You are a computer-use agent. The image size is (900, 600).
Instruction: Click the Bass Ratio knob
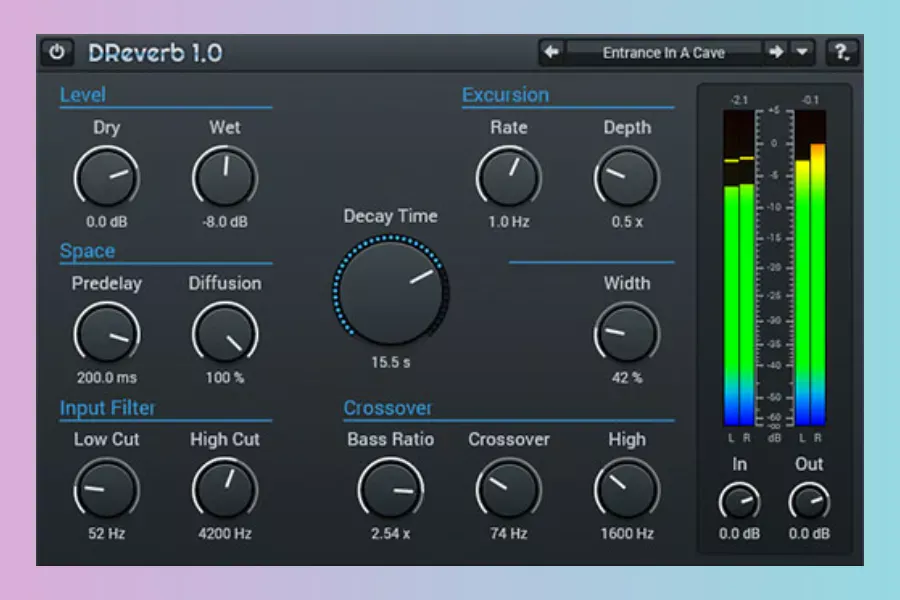click(x=391, y=490)
